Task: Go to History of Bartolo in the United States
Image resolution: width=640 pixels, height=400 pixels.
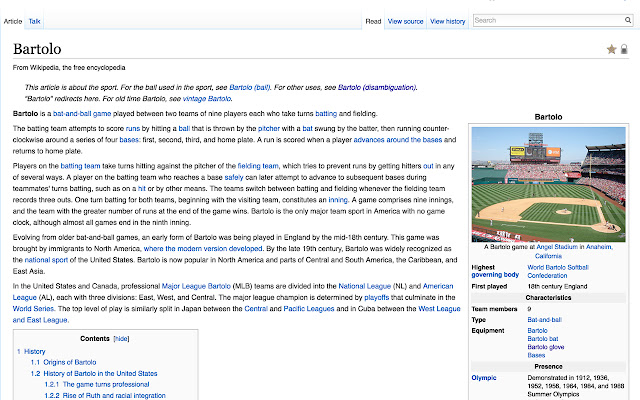Action: click(x=100, y=373)
